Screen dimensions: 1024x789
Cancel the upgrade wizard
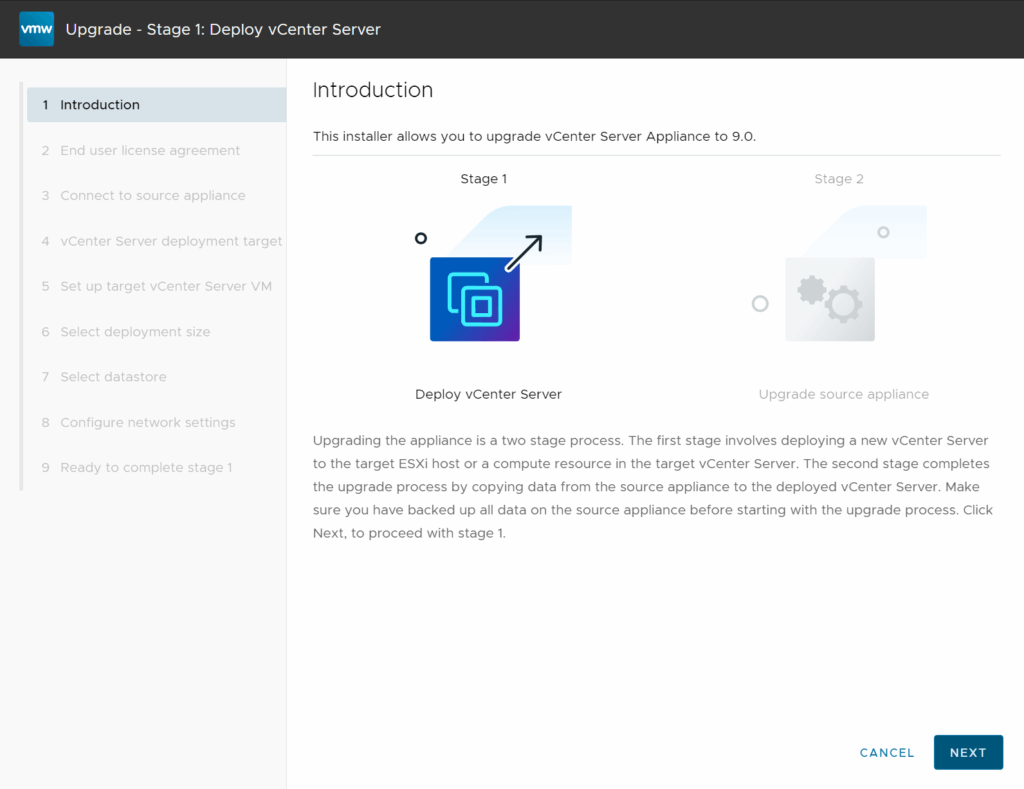(x=887, y=752)
